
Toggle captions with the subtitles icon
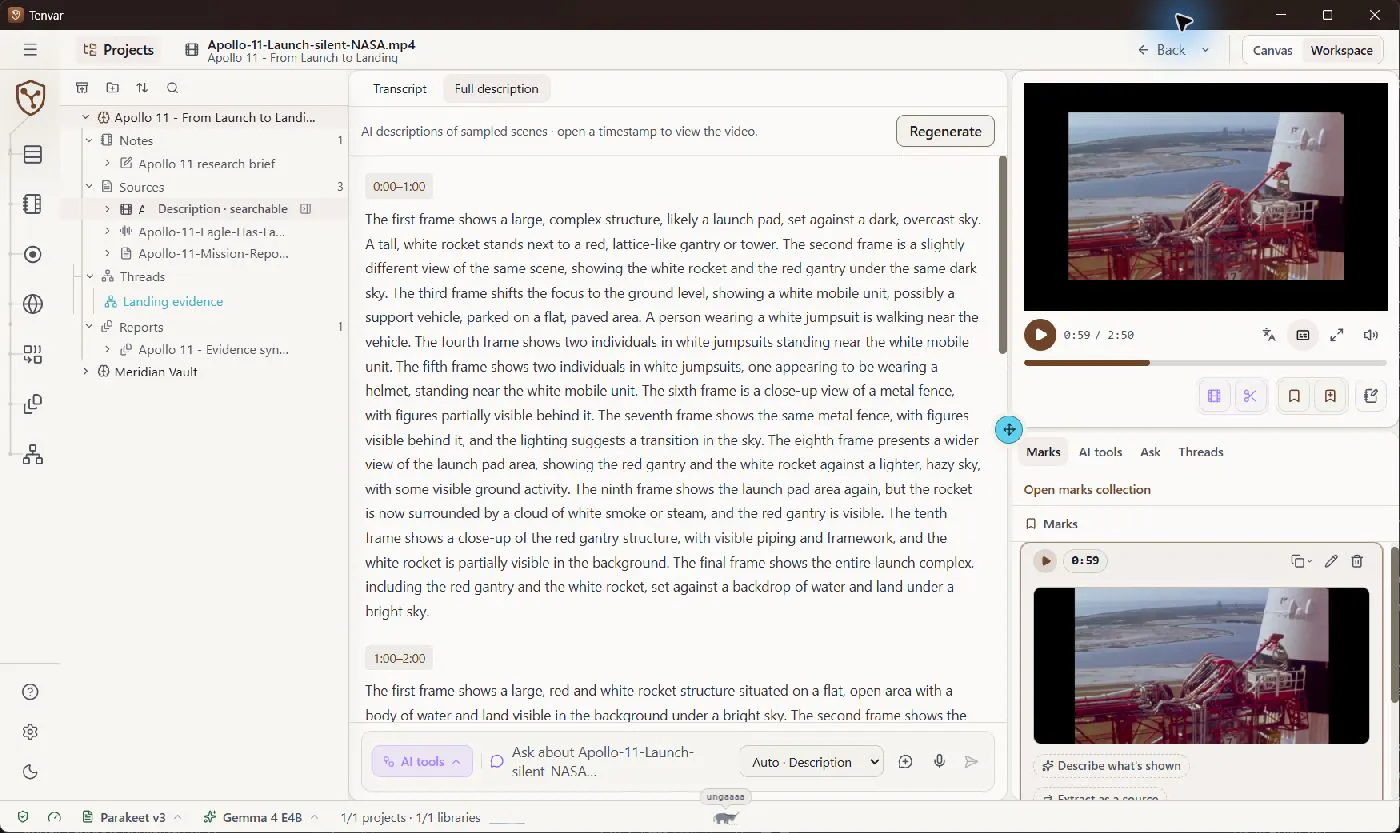pos(1302,335)
